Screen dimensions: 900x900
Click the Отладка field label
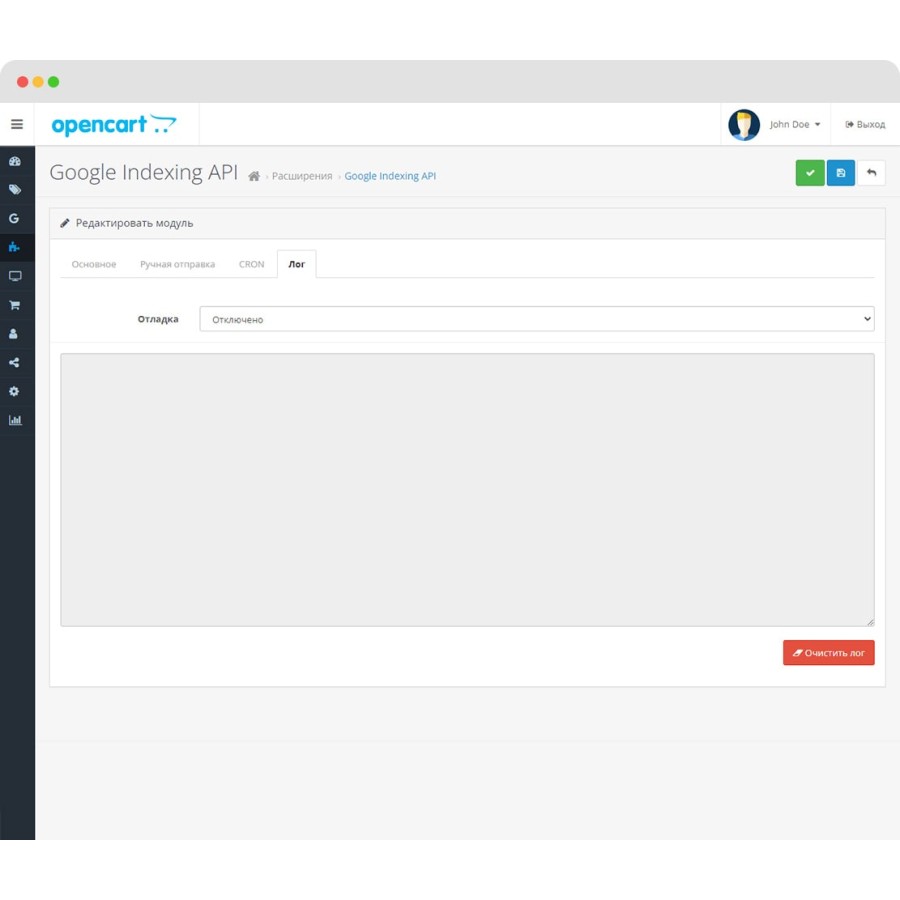coord(158,319)
